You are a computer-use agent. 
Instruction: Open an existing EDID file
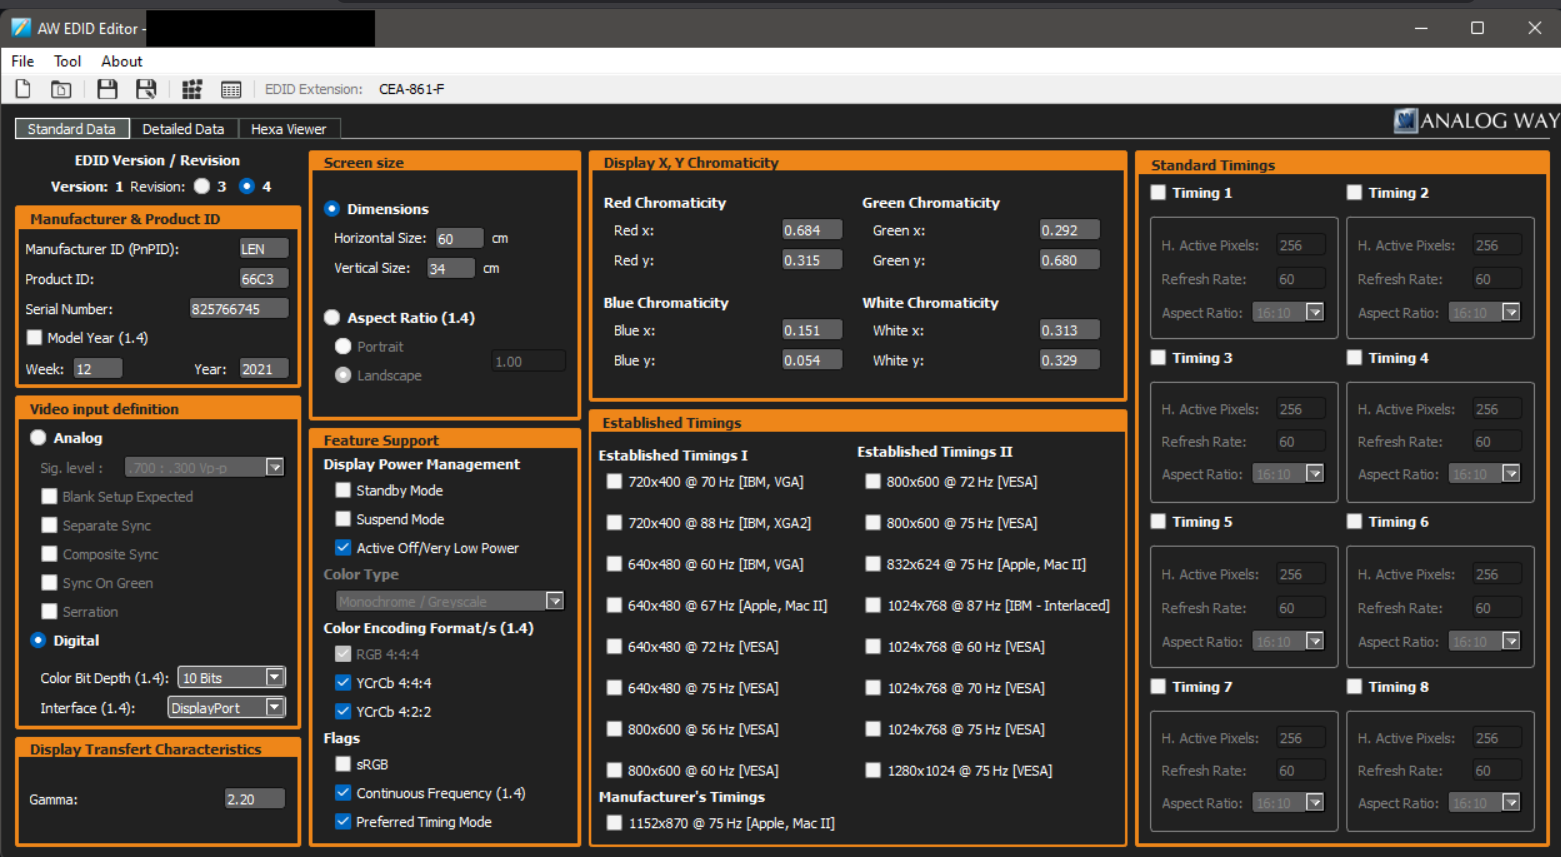(61, 89)
